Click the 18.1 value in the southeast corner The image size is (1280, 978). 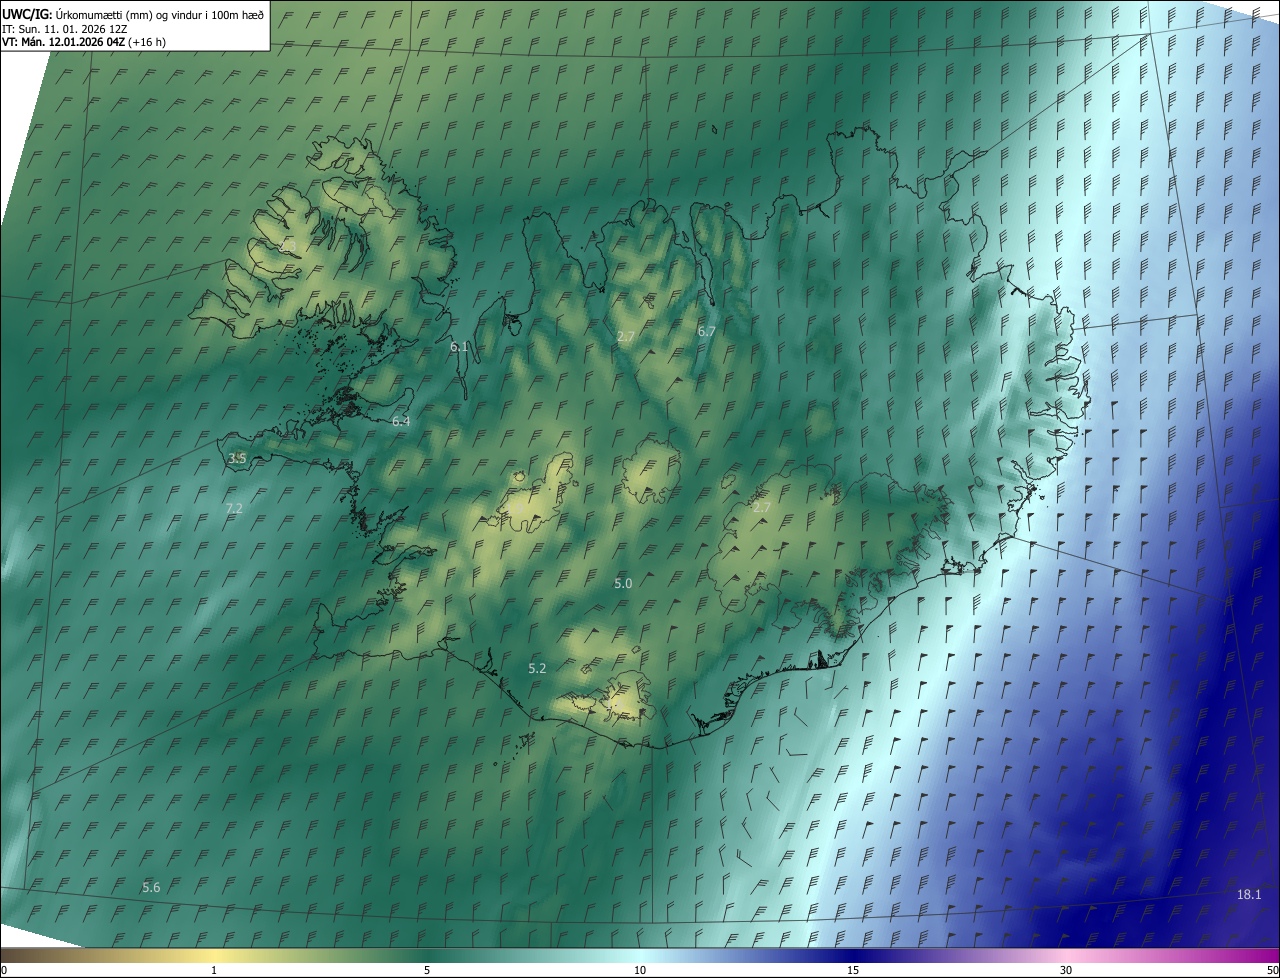[x=1249, y=894]
